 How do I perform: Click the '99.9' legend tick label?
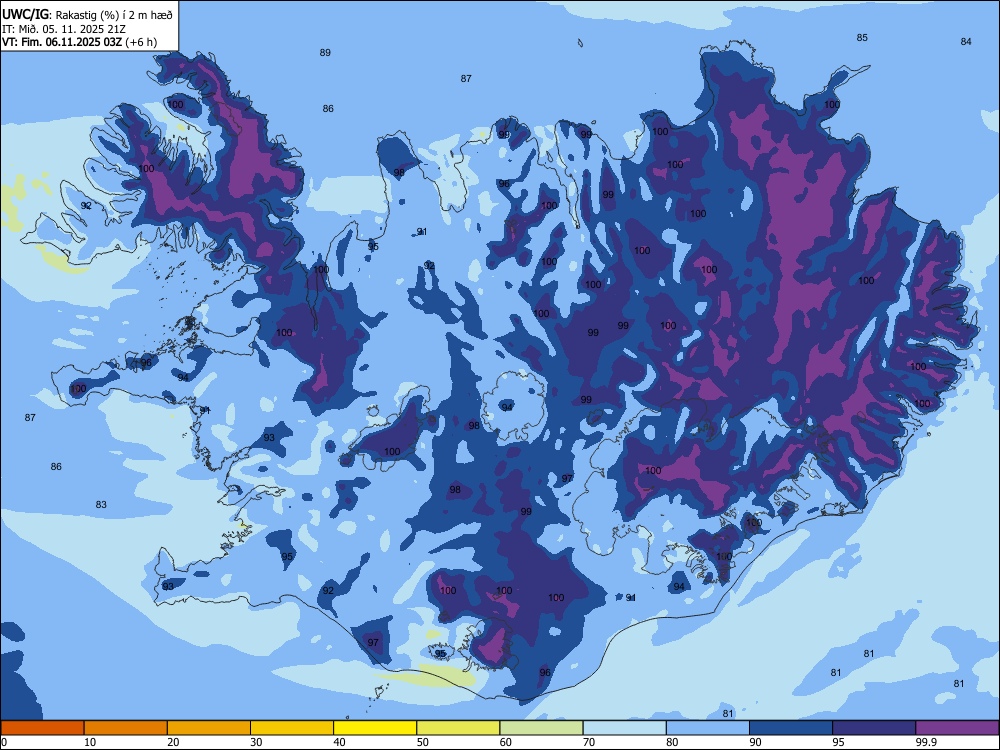click(x=926, y=742)
